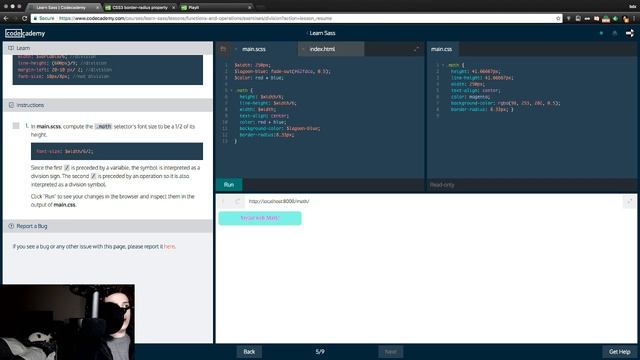Open the file folder icon beside main.scss

click(x=223, y=49)
